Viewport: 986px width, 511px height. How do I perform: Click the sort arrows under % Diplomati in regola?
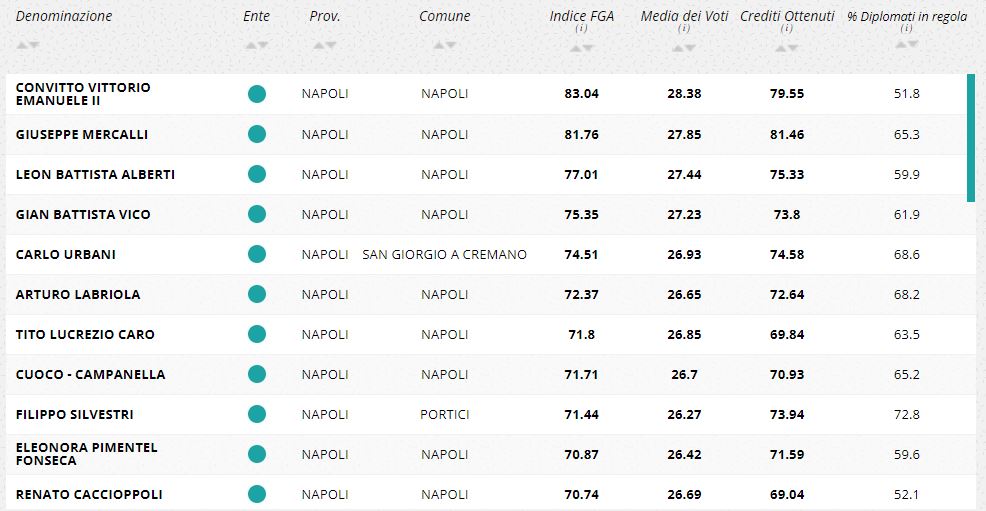pyautogui.click(x=906, y=45)
